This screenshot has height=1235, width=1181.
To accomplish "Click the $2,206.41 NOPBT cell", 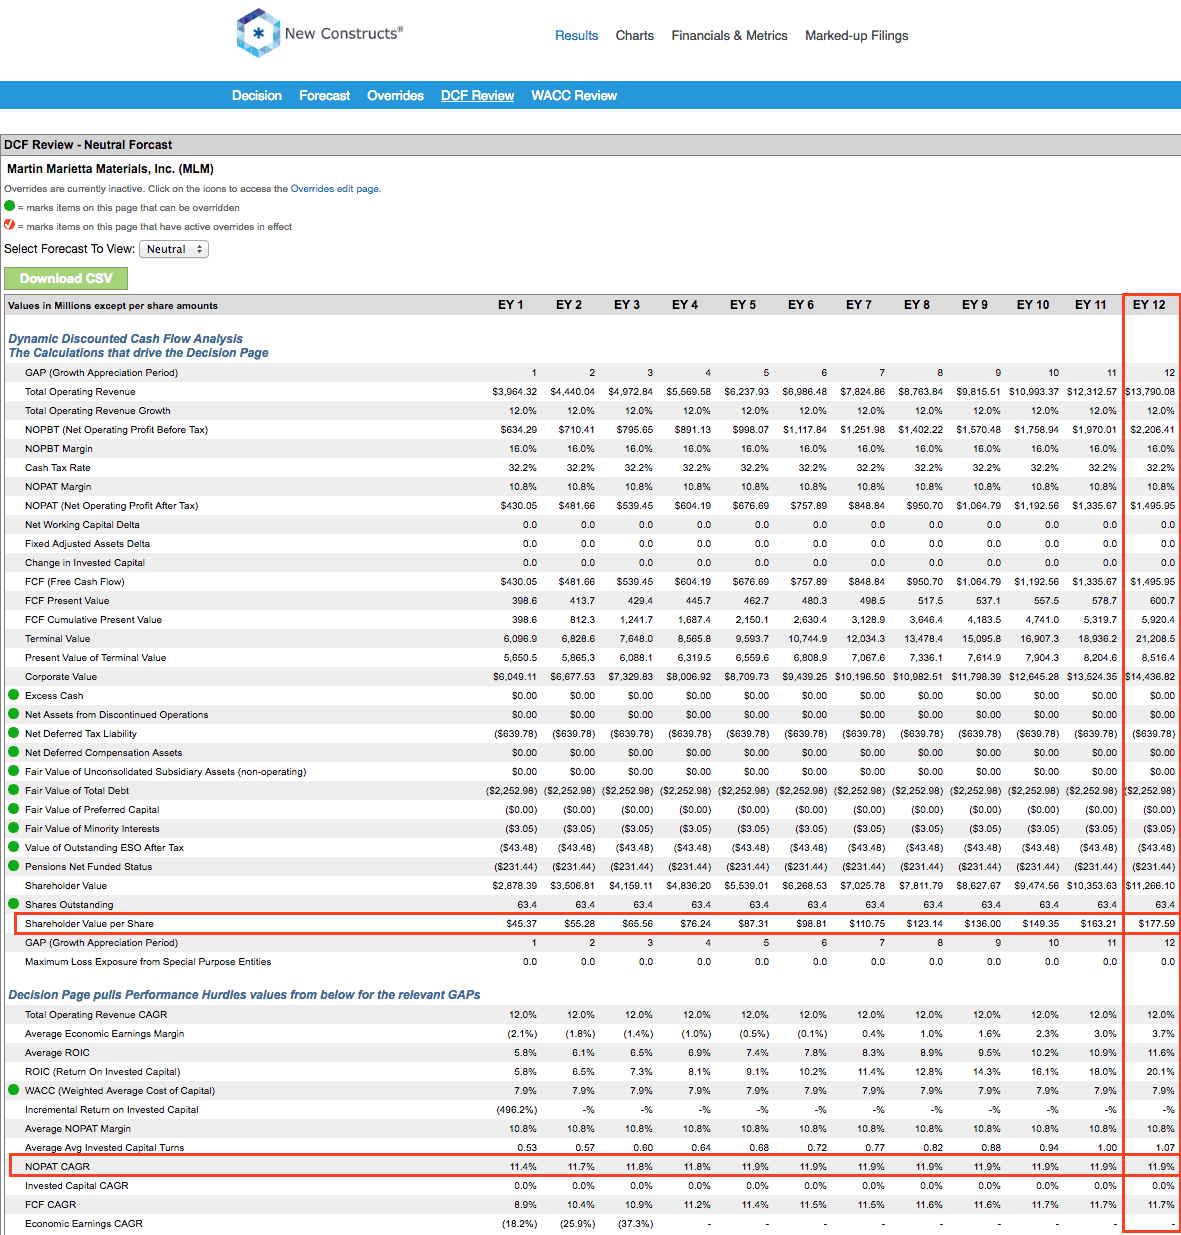I will pos(1153,430).
